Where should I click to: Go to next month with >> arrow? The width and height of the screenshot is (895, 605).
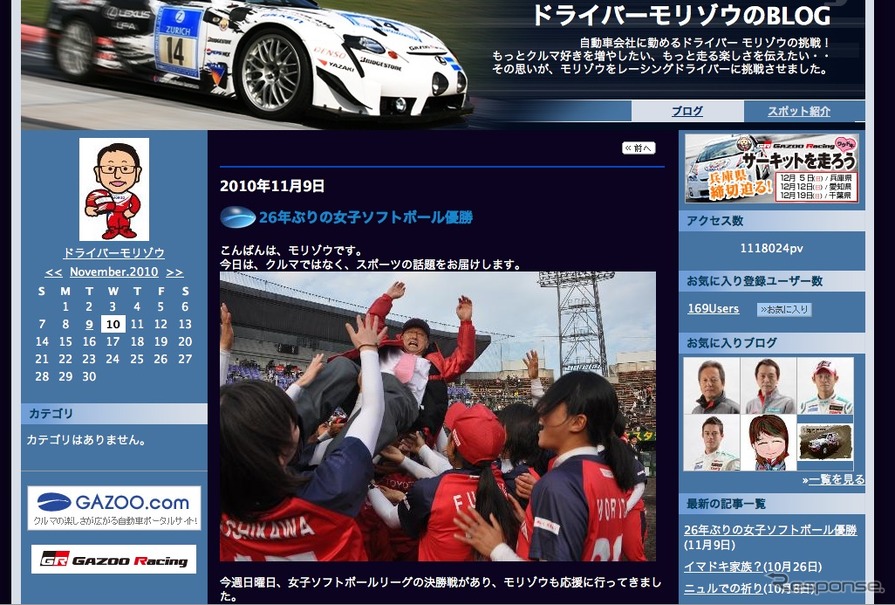175,272
